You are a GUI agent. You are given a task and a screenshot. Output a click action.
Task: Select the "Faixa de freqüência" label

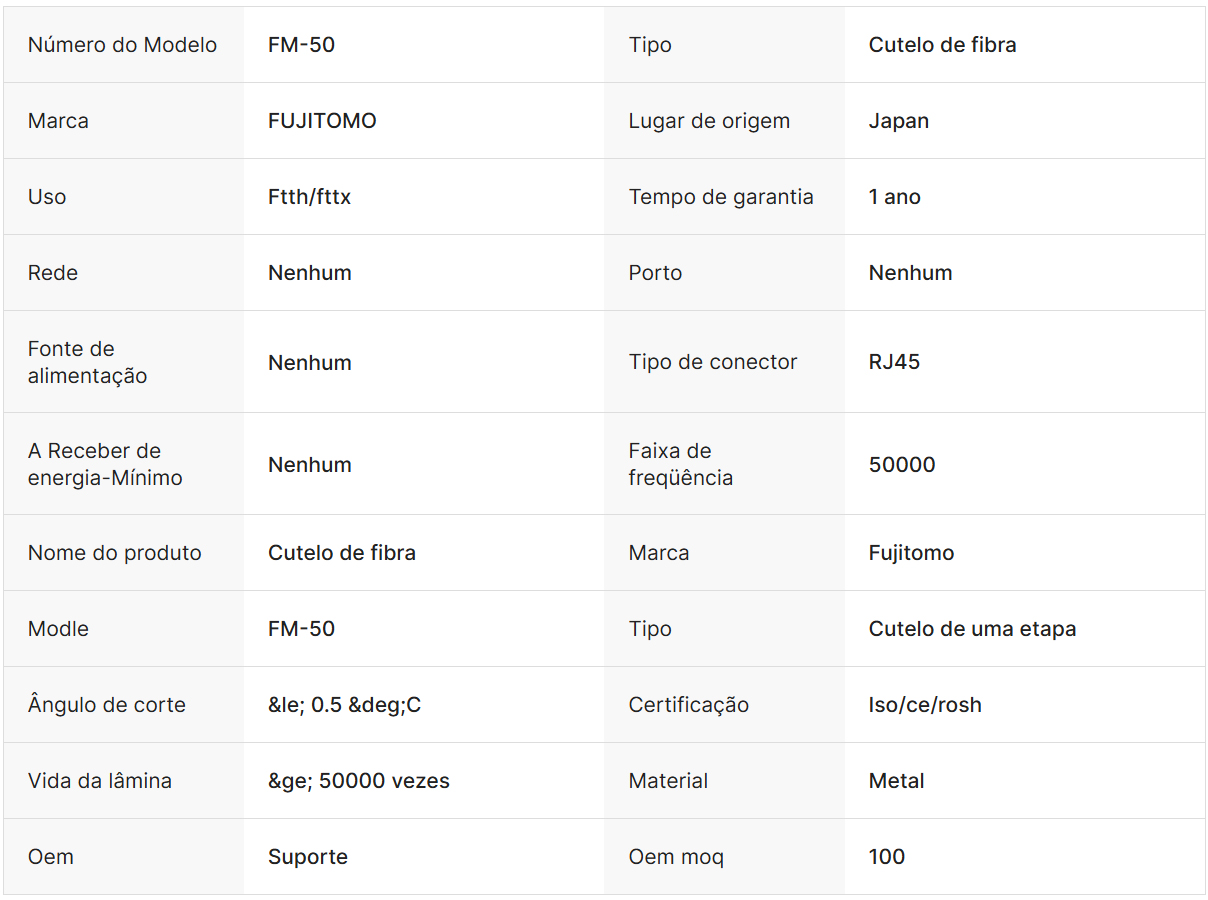point(680,464)
